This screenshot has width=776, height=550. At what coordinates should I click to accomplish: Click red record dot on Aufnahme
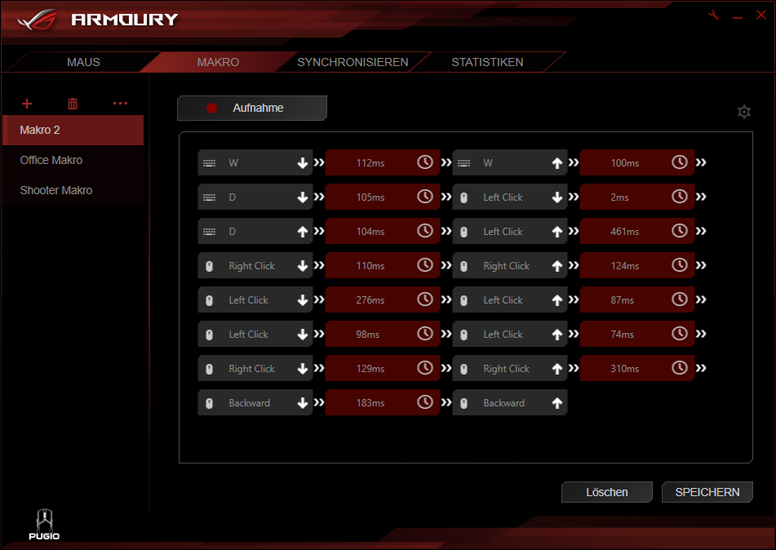click(x=212, y=108)
